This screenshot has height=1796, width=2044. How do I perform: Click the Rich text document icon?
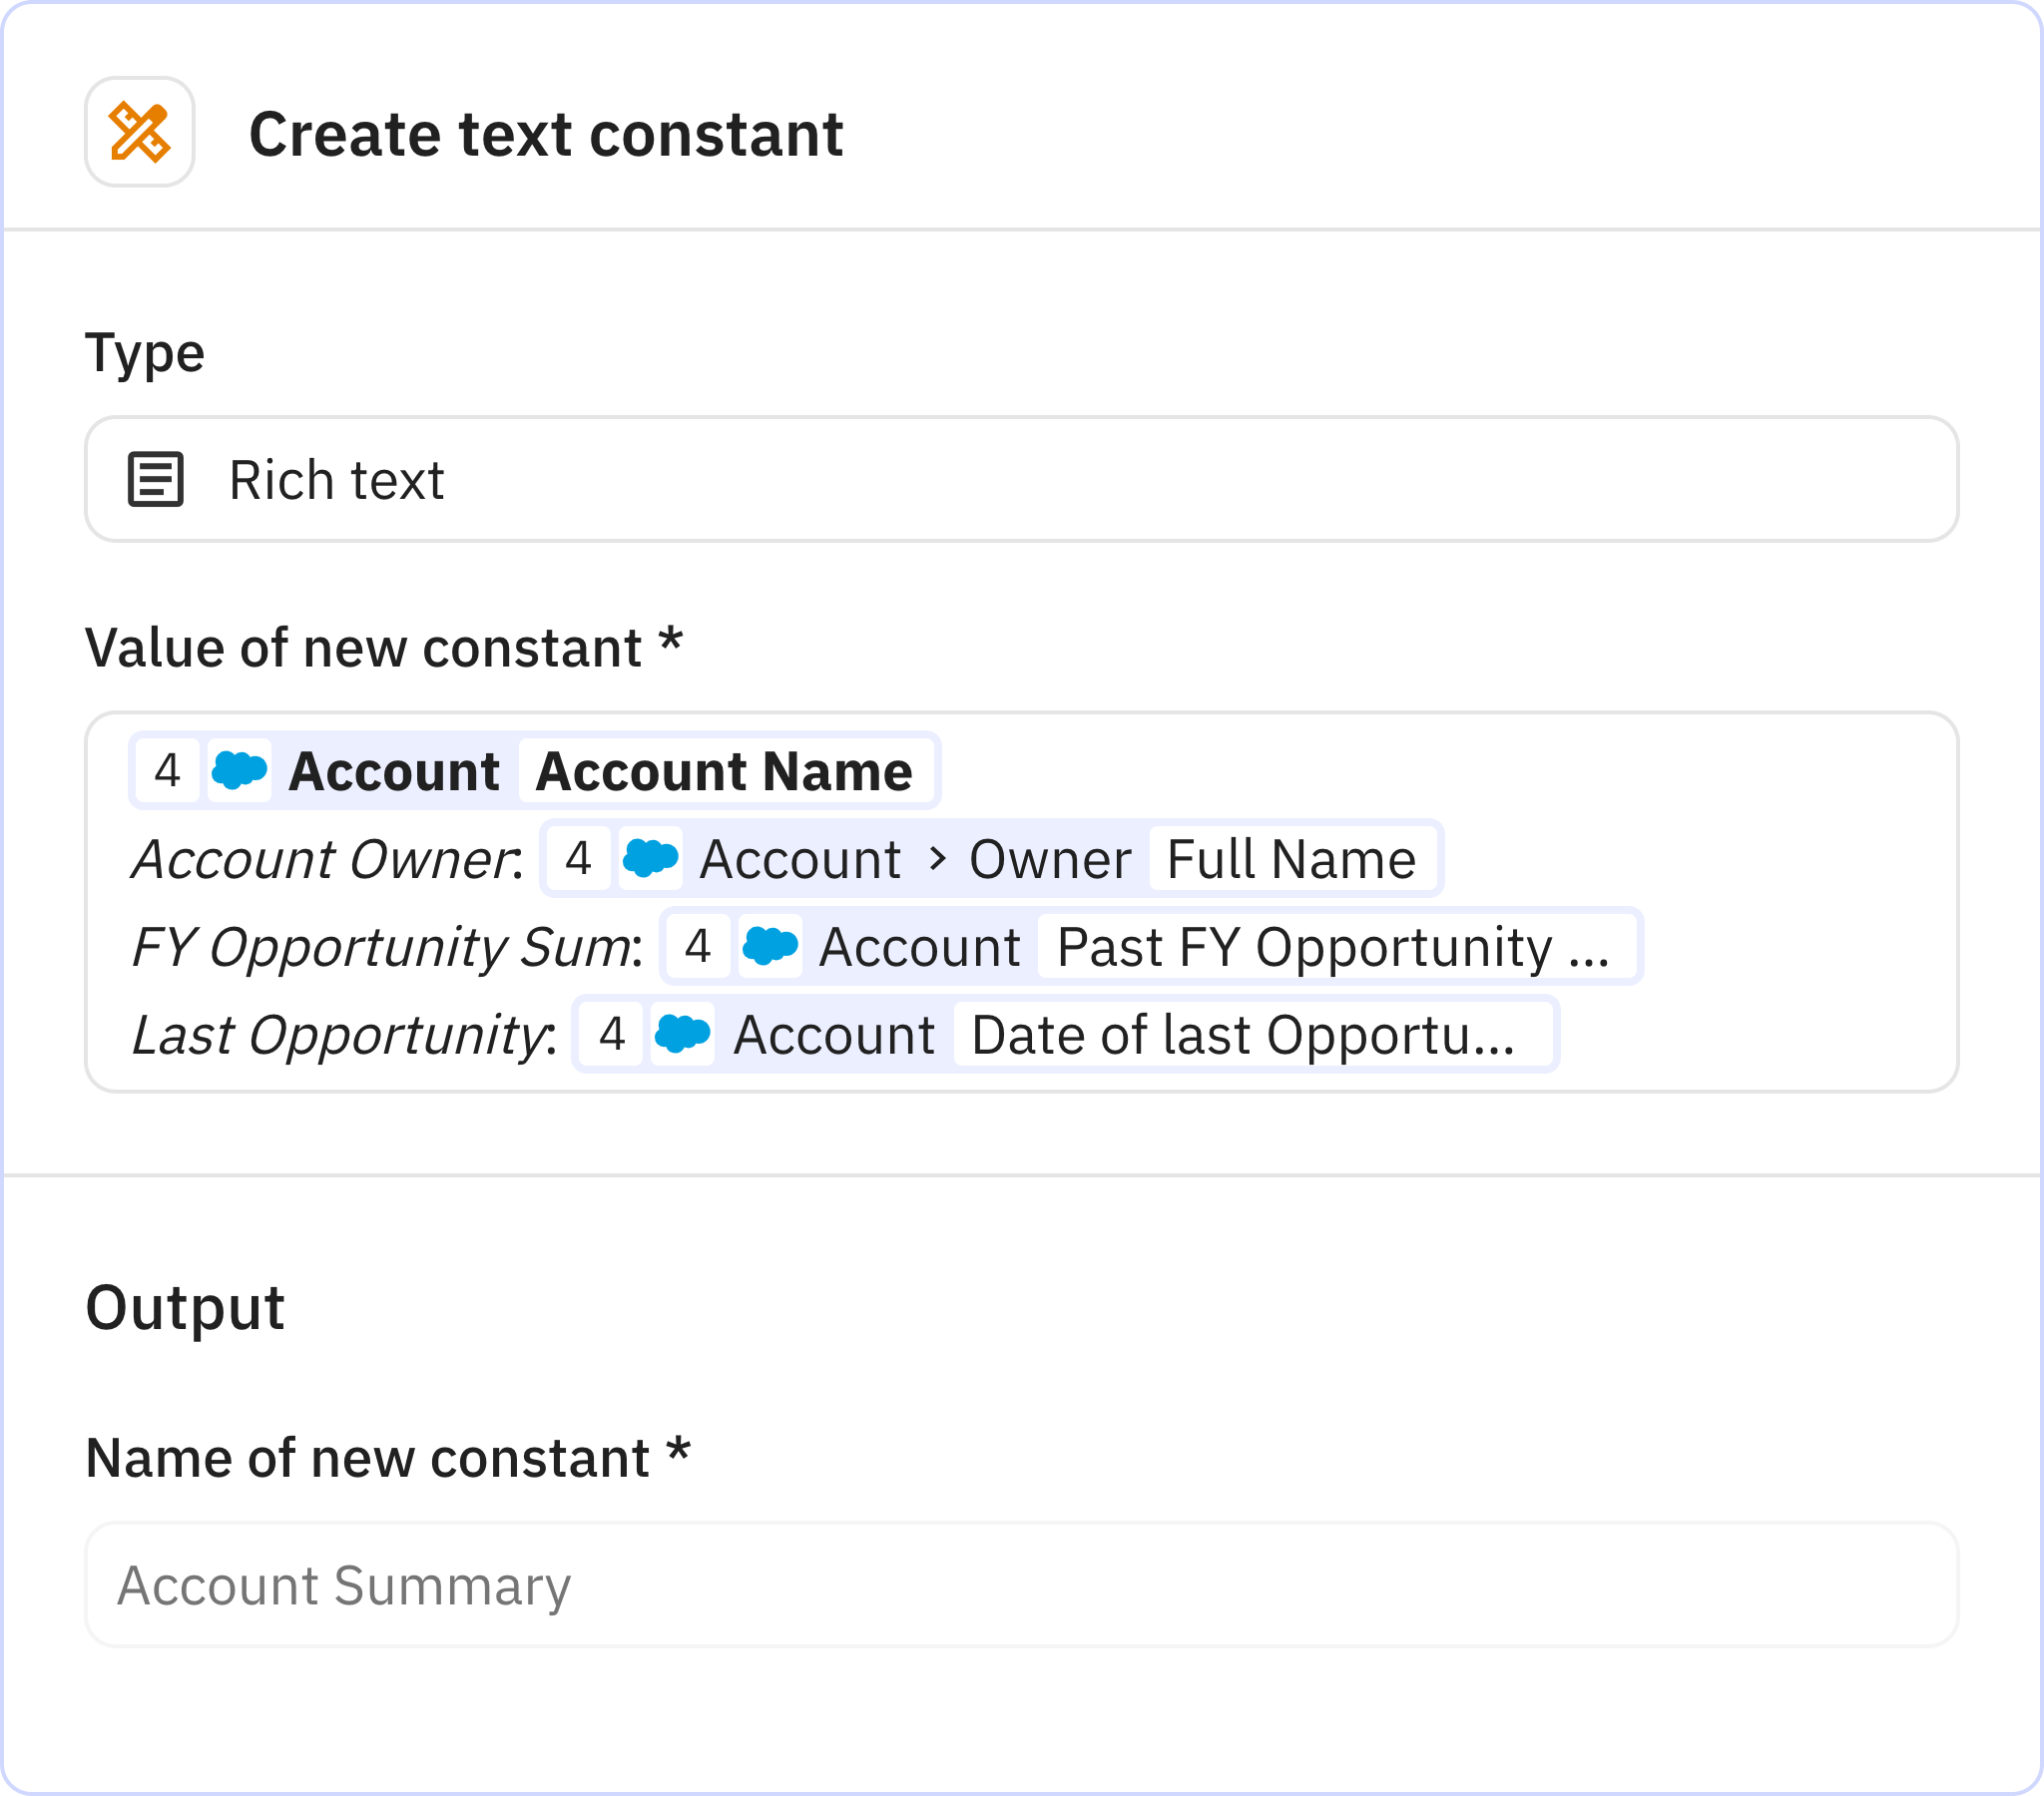(156, 479)
